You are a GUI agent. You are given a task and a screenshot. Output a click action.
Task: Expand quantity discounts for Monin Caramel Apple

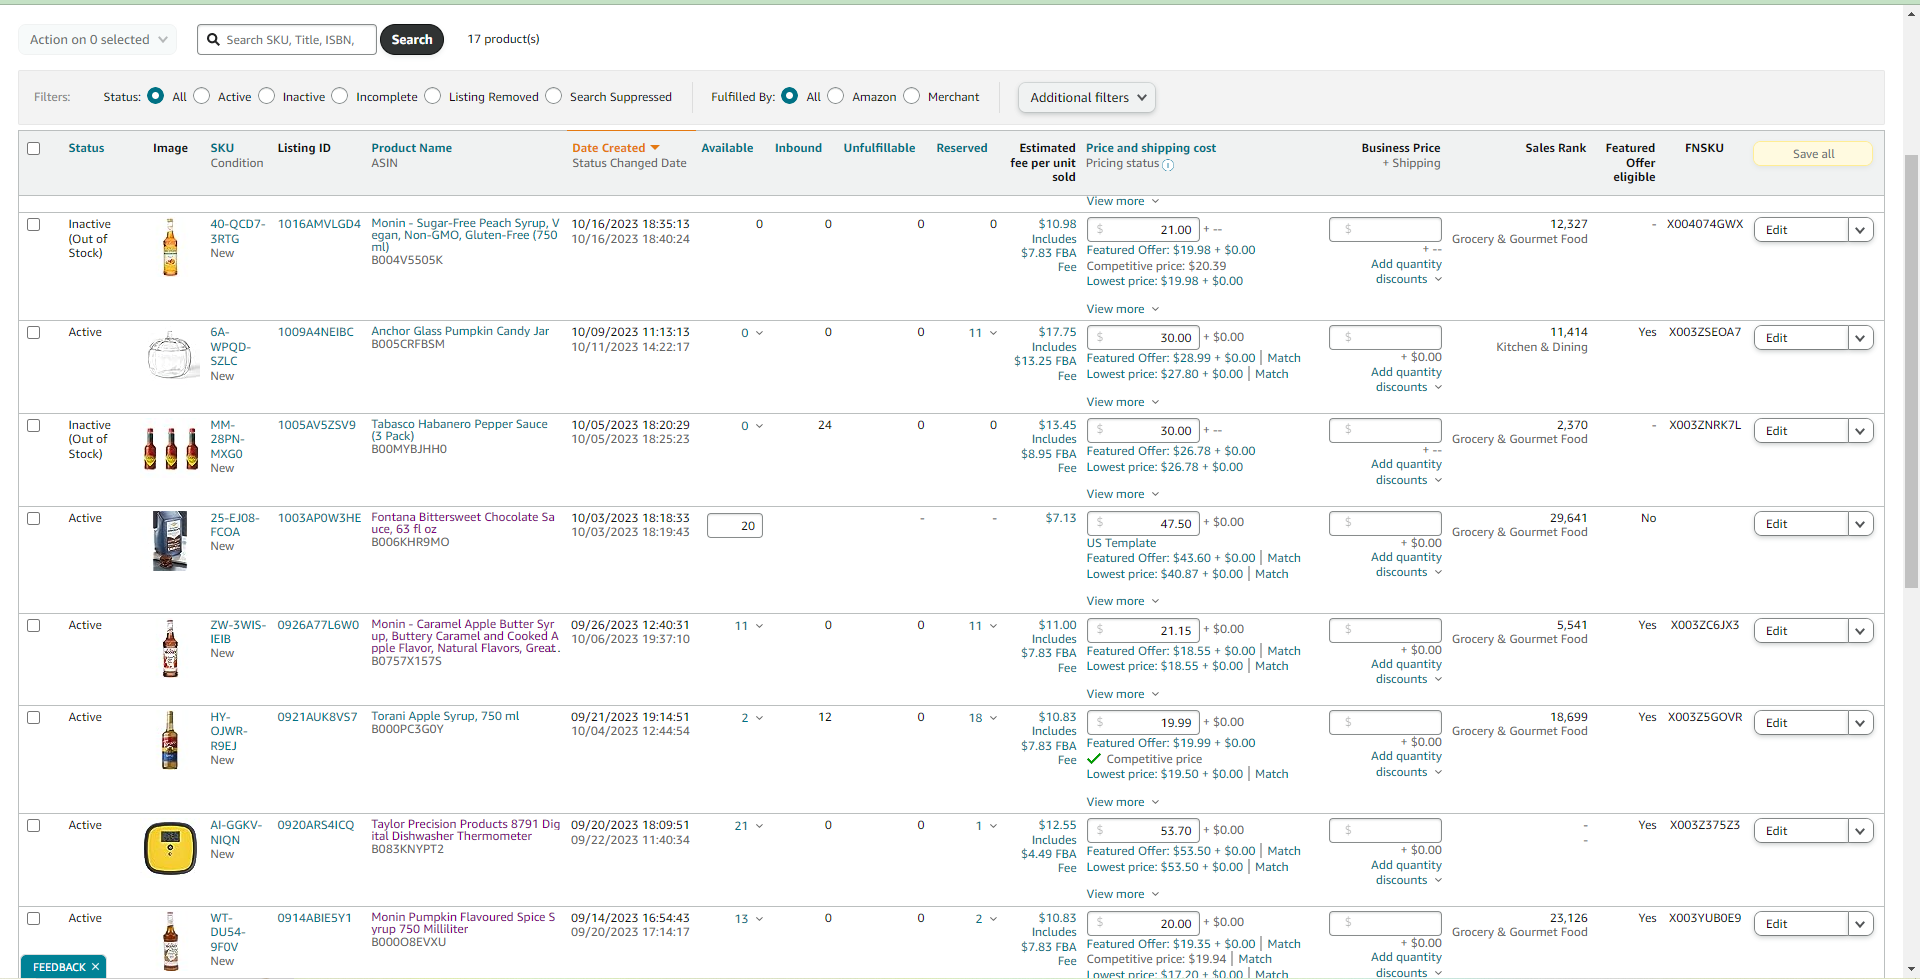tap(1409, 672)
